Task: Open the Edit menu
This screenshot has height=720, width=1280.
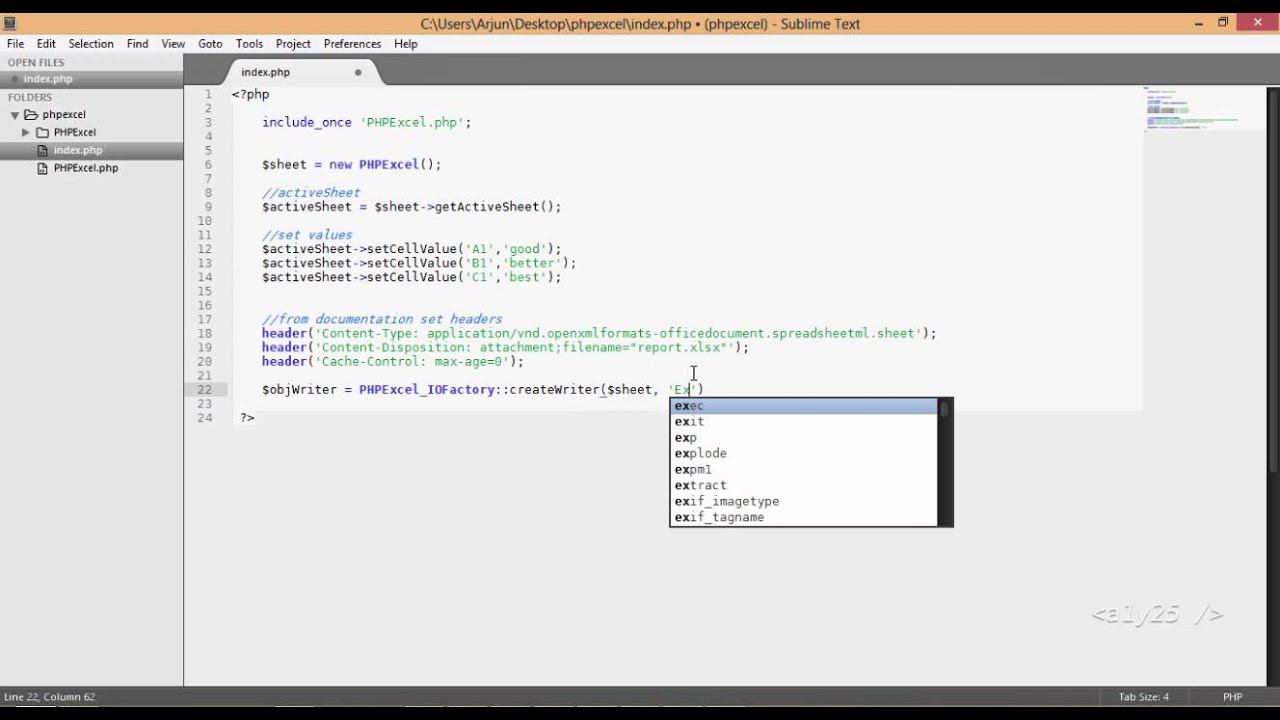Action: (x=46, y=44)
